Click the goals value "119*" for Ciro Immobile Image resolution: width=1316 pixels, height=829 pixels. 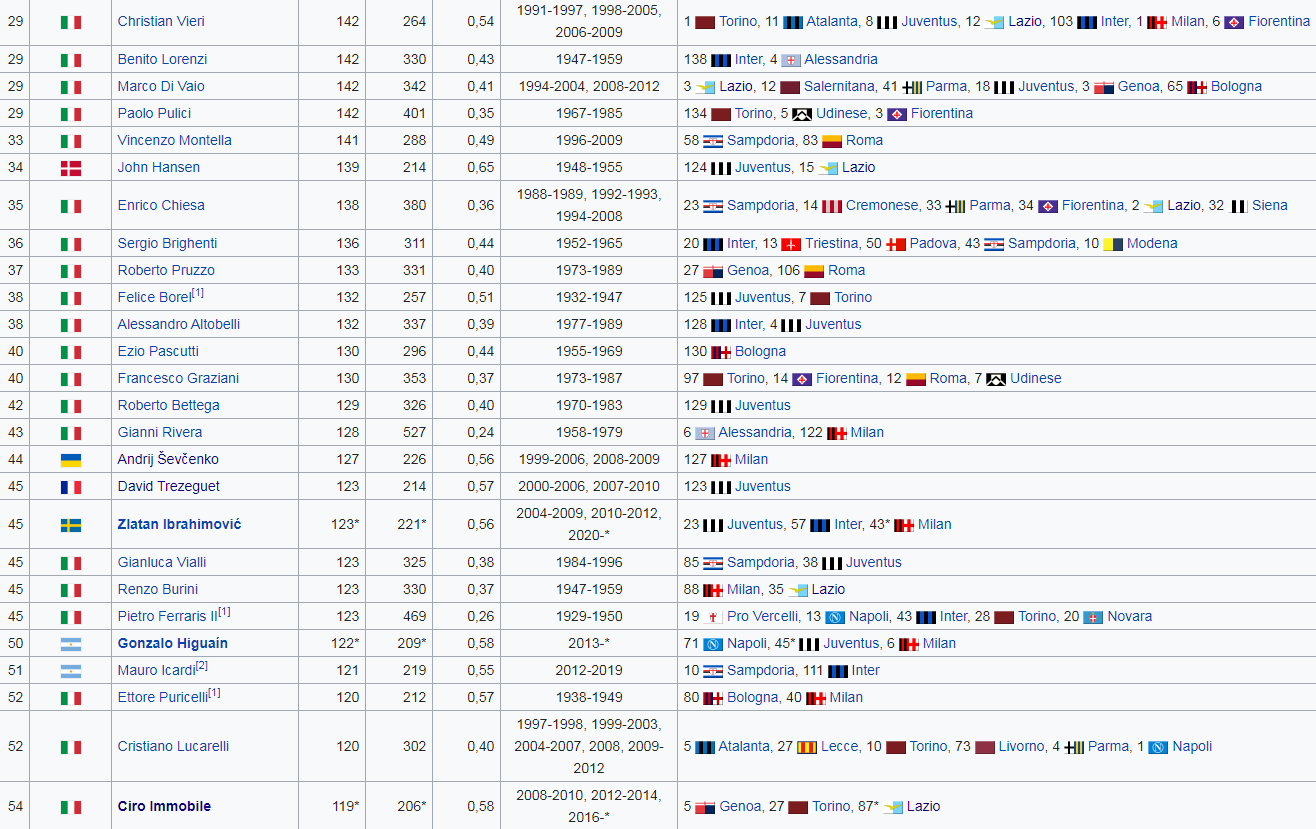click(x=345, y=807)
